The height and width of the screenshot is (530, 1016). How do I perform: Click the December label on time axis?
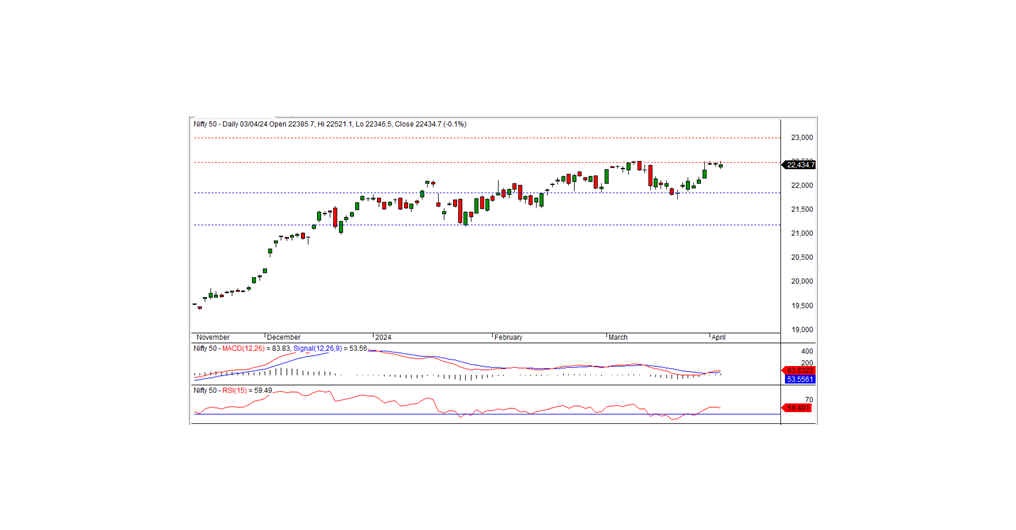(x=284, y=338)
